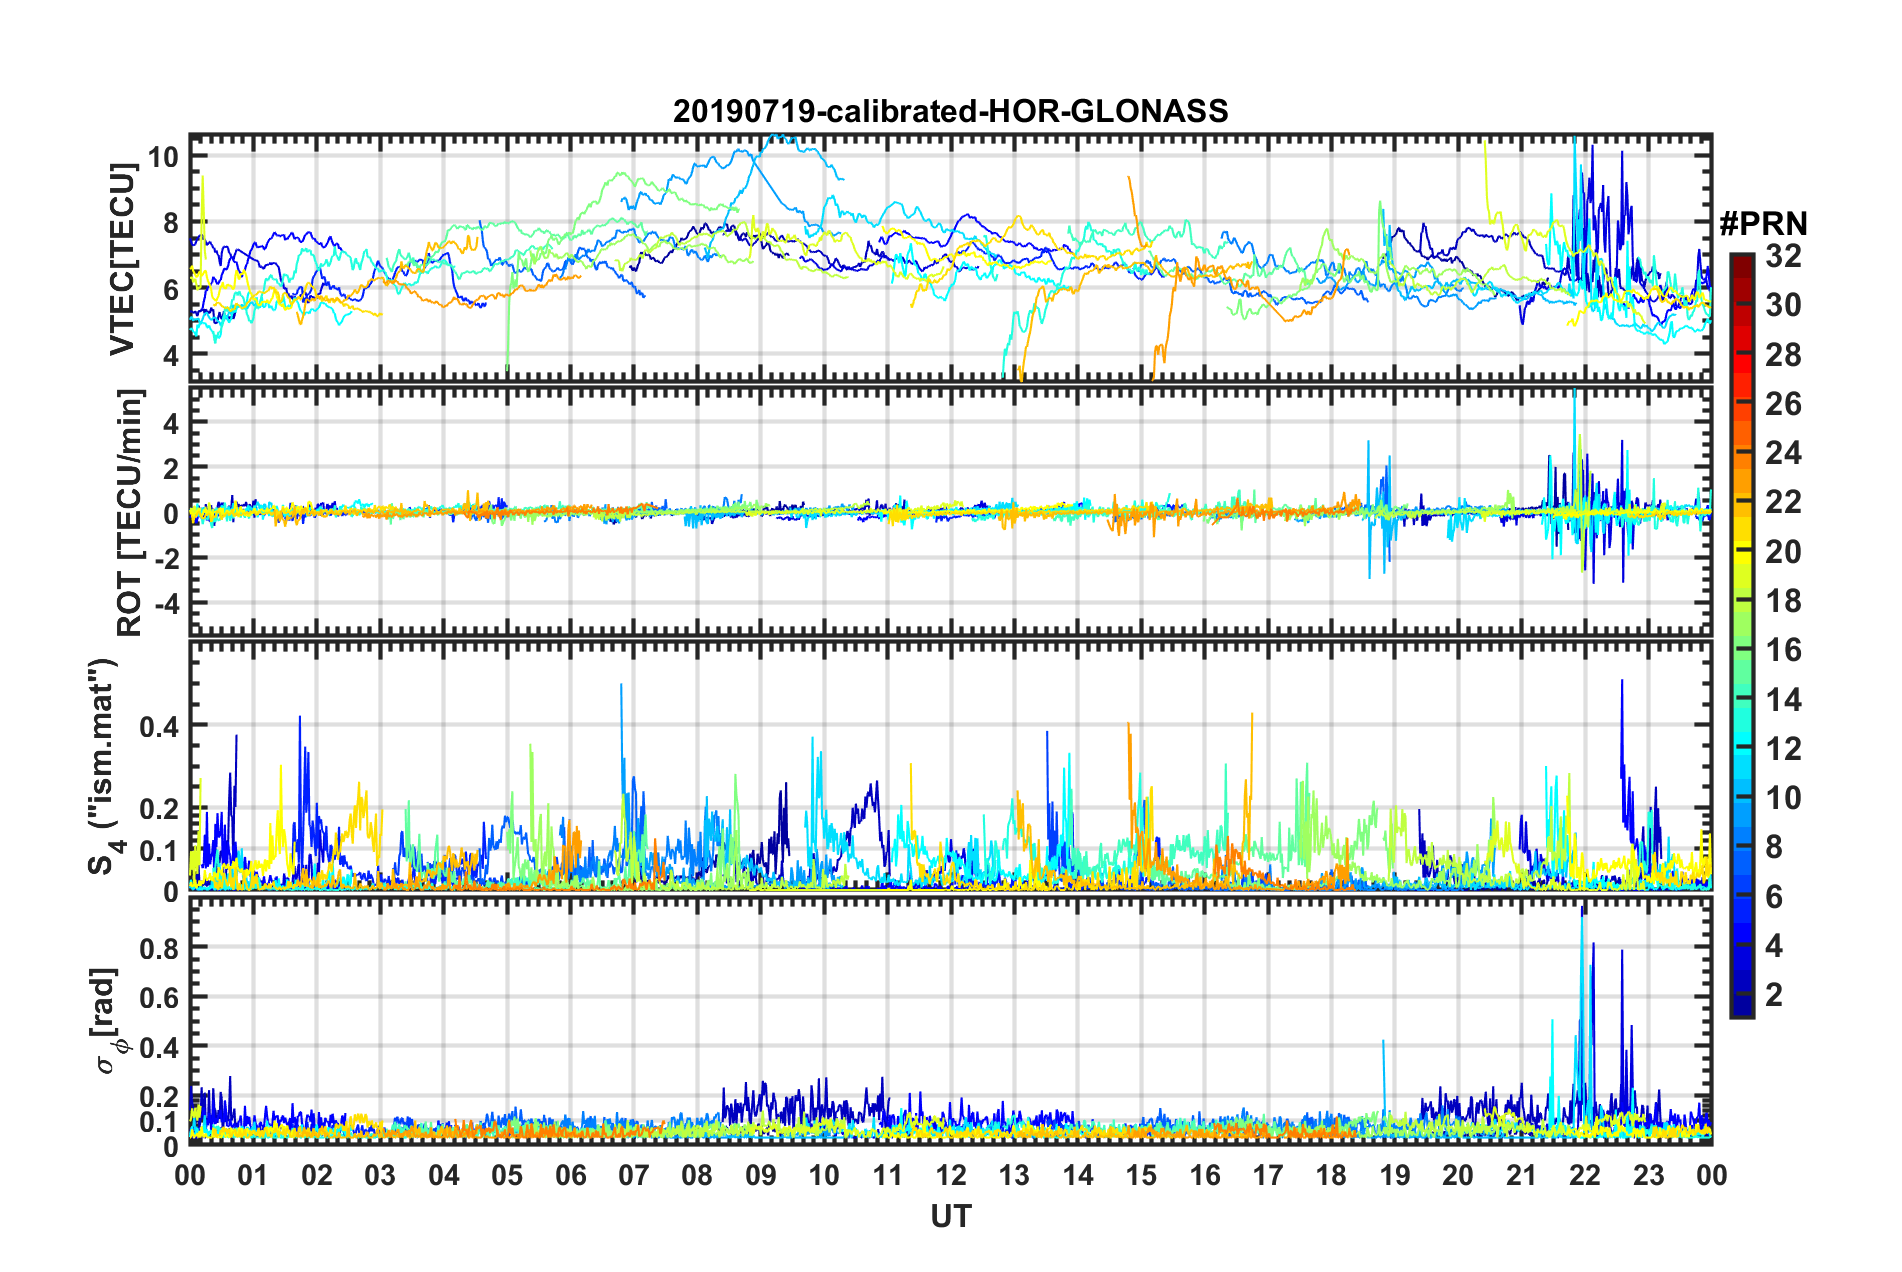Click the UT axis tick label "03"
The height and width of the screenshot is (1272, 1902).
[x=380, y=1175]
